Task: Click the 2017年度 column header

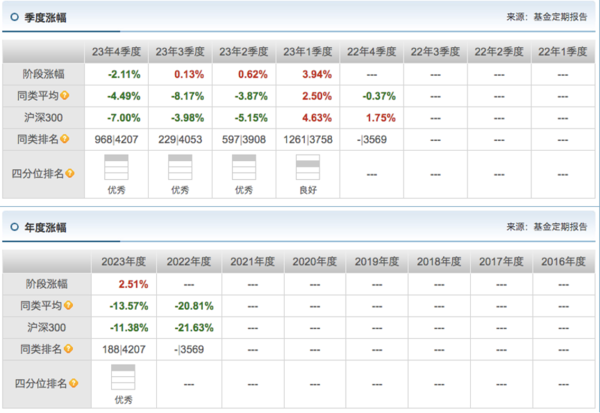Action: 501,261
